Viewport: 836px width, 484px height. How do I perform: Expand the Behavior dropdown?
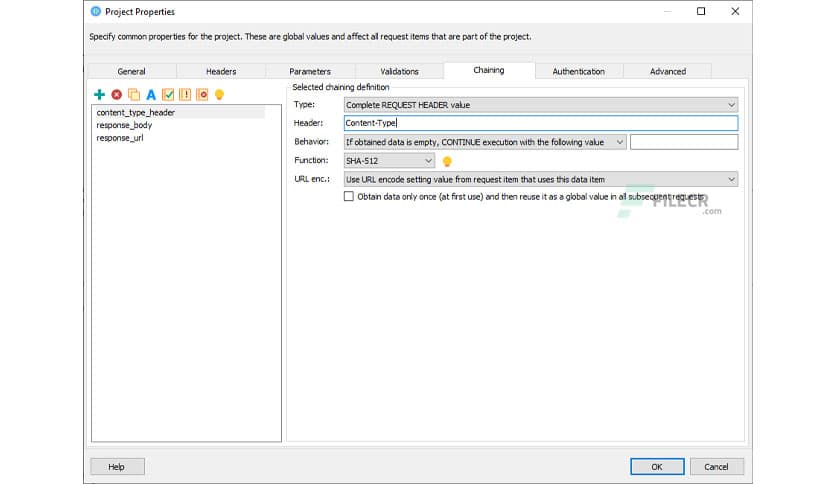tap(485, 142)
